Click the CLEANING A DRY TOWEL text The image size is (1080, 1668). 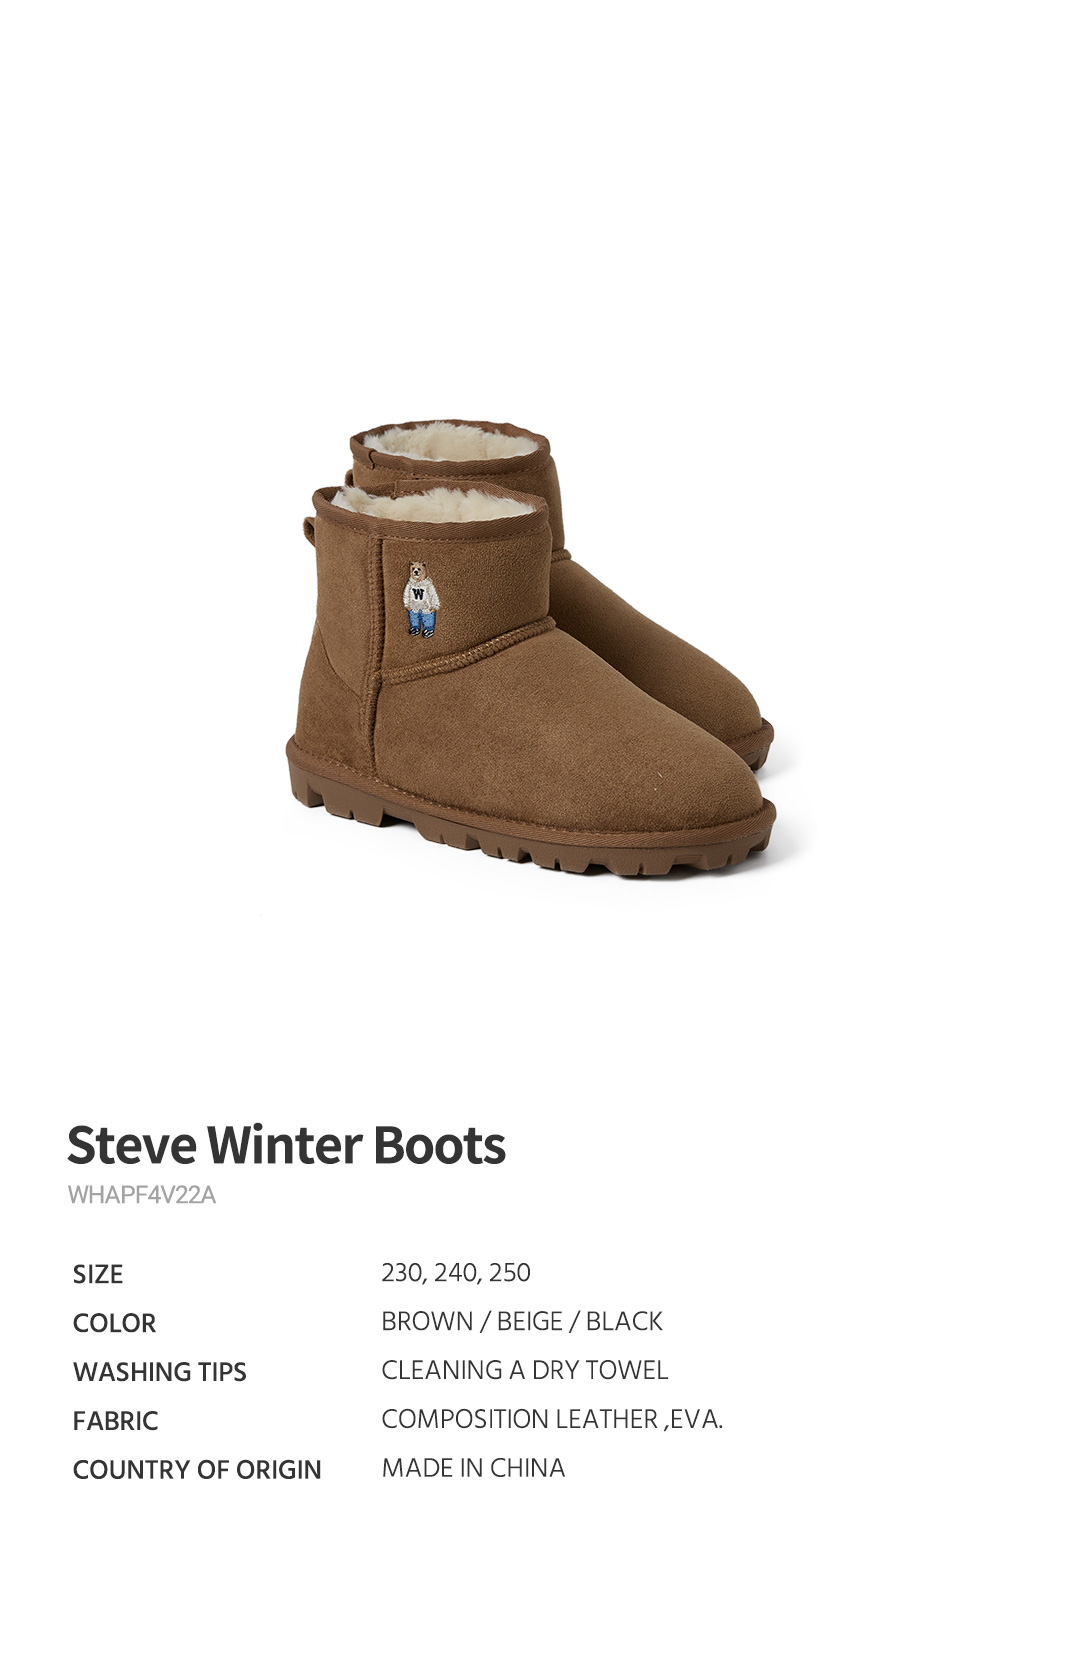pyautogui.click(x=525, y=1370)
